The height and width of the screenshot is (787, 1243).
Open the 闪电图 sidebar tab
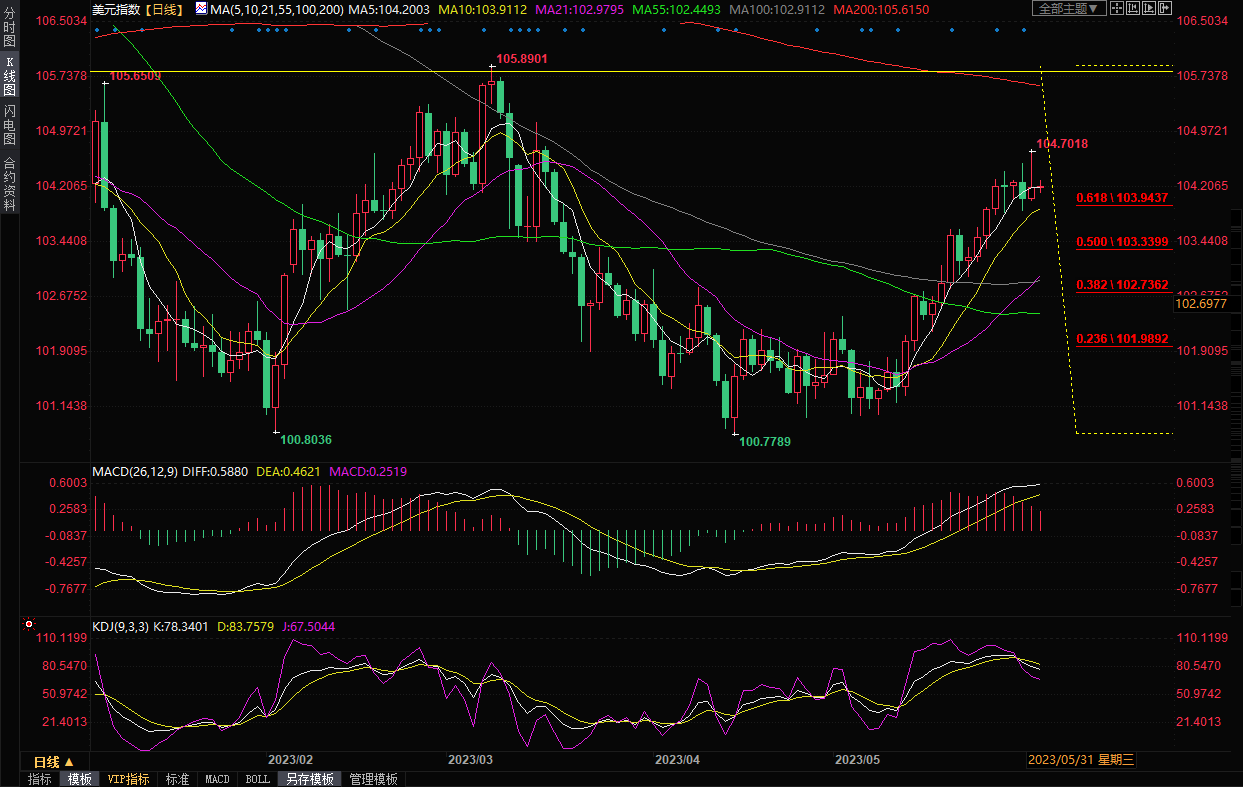coord(9,124)
